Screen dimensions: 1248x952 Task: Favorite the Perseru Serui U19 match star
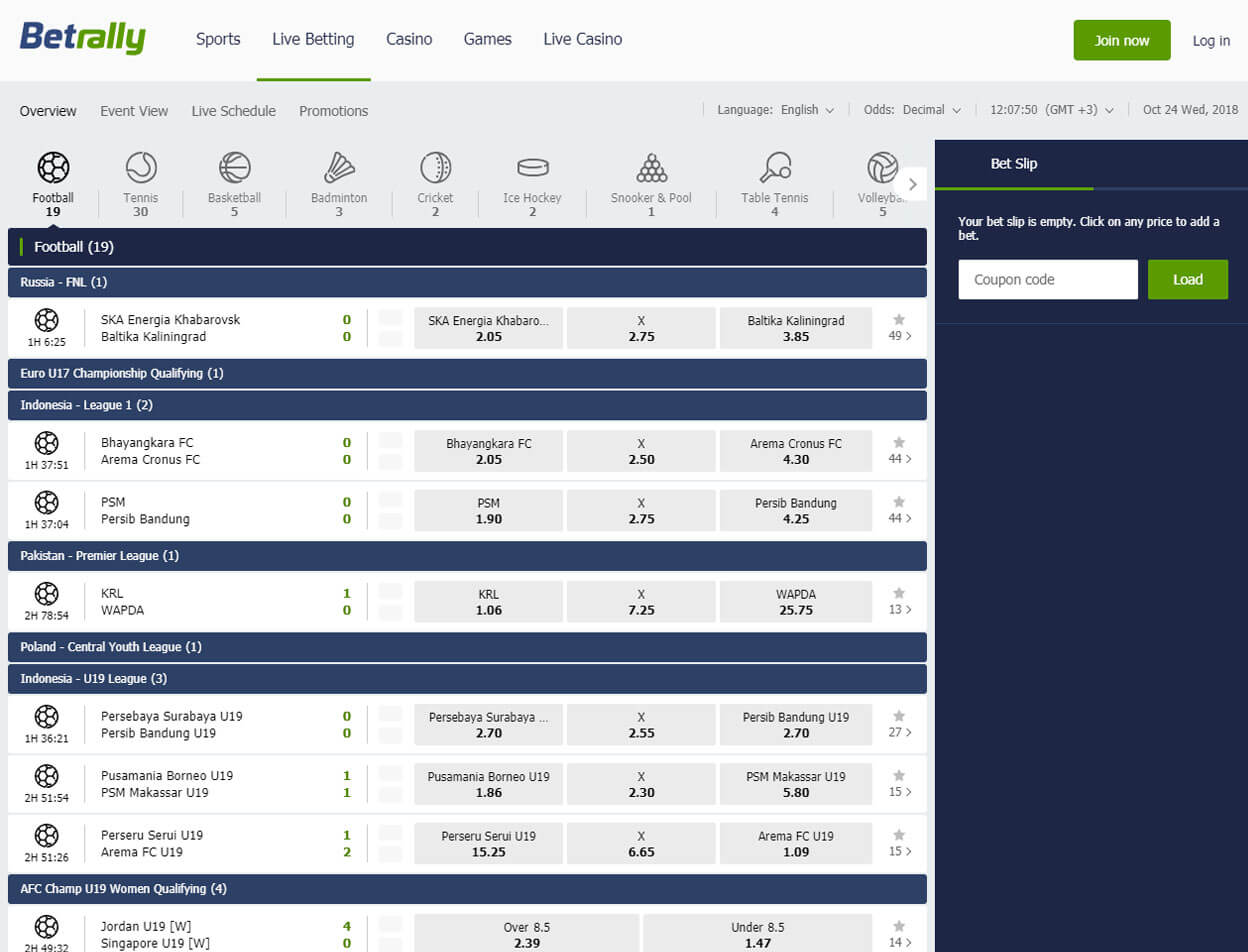tap(899, 834)
